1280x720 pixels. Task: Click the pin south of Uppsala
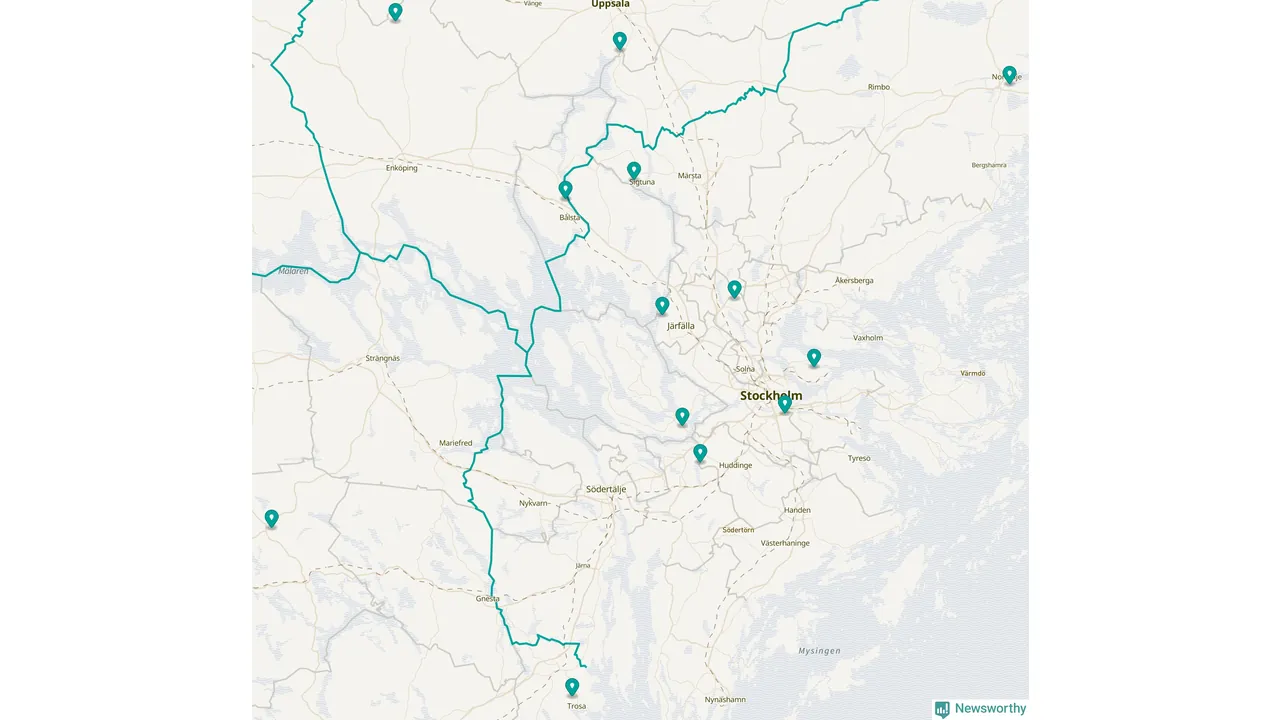click(620, 41)
